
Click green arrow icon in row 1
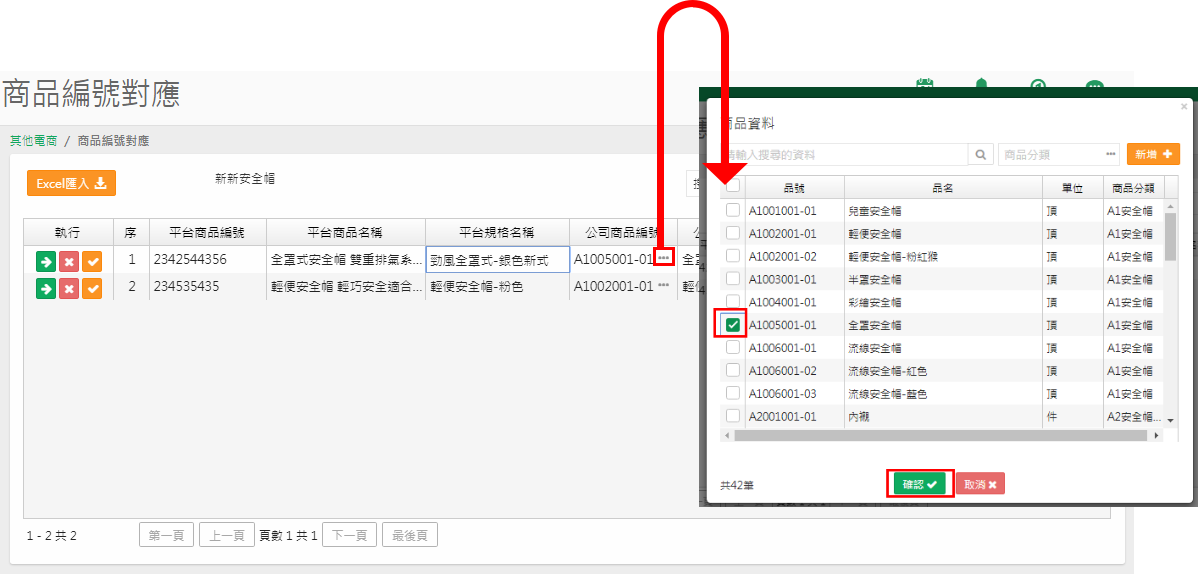click(46, 262)
